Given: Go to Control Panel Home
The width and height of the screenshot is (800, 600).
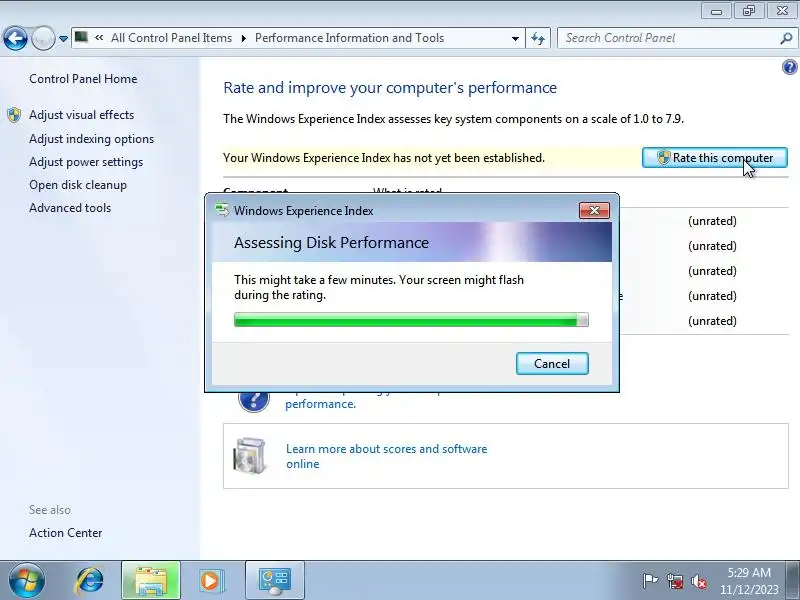Looking at the screenshot, I should coord(83,79).
